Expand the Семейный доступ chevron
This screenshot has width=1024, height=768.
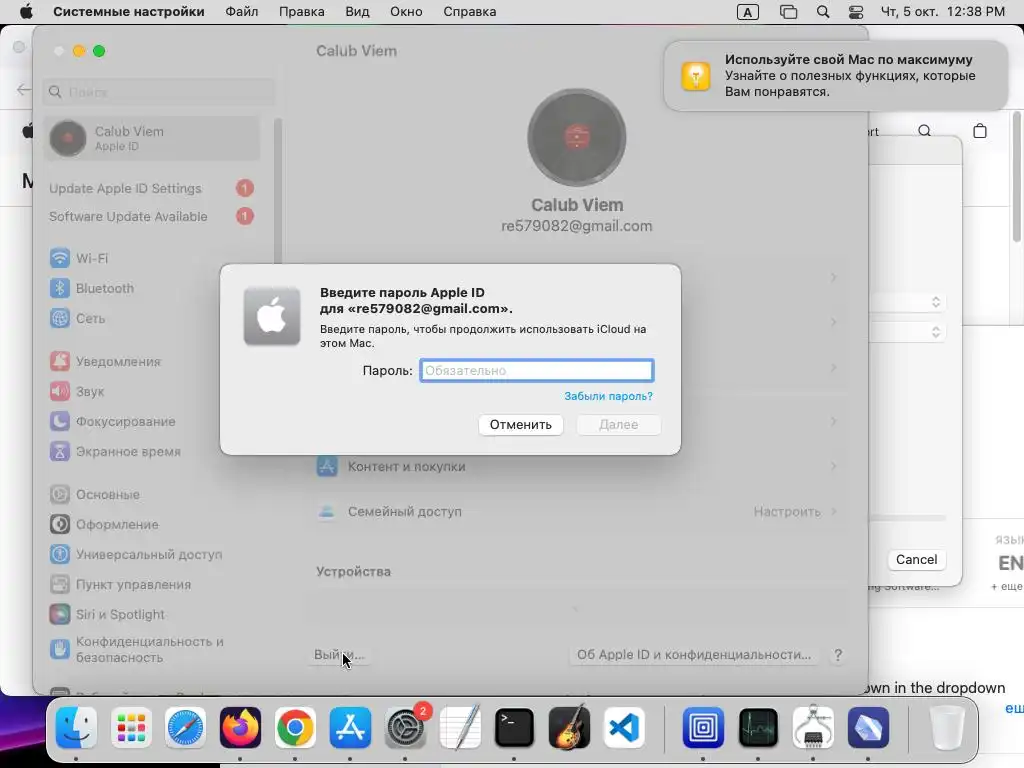point(834,511)
